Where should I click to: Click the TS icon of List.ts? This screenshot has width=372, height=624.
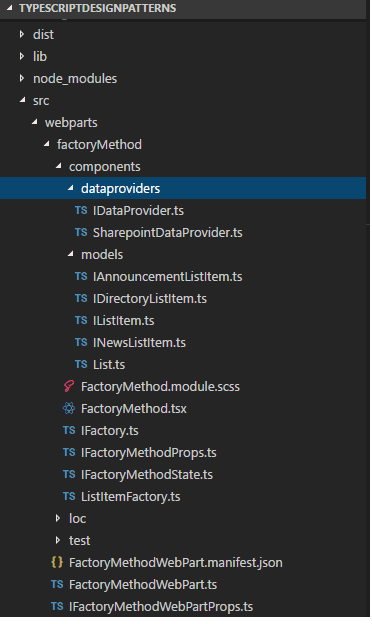[81, 364]
